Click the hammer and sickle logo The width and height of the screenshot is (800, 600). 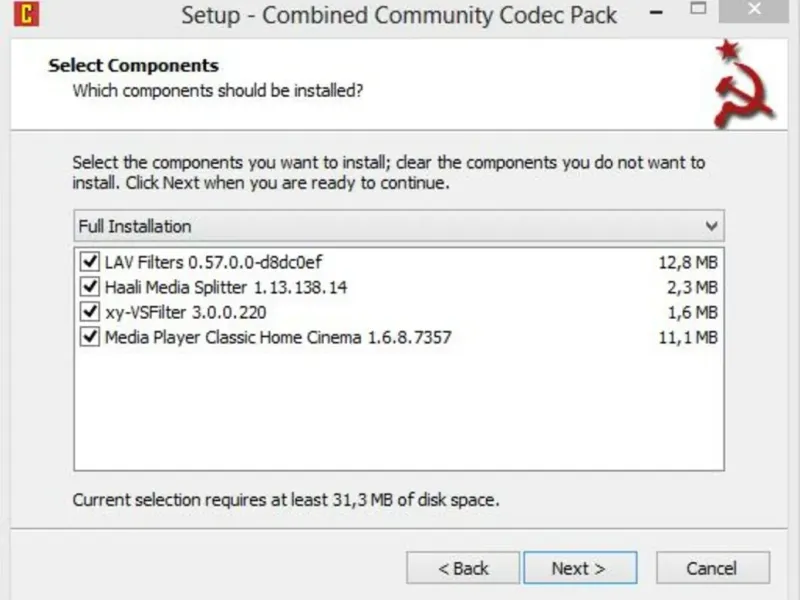click(x=743, y=84)
